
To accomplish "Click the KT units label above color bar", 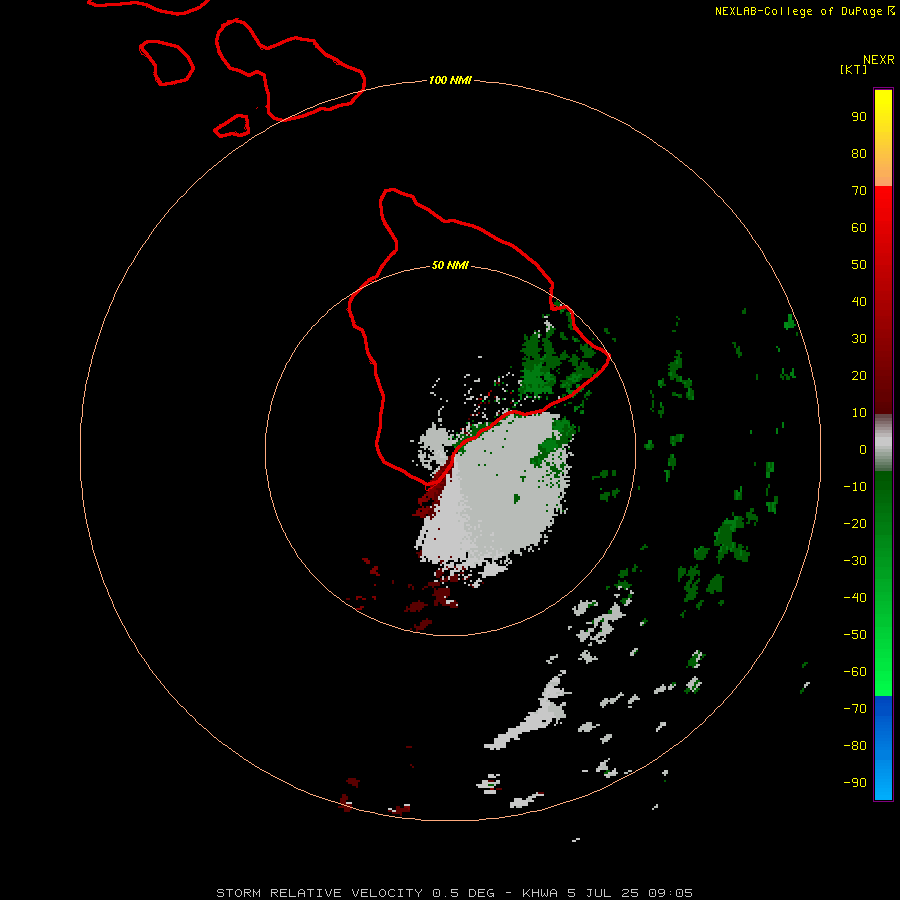I will 853,69.
